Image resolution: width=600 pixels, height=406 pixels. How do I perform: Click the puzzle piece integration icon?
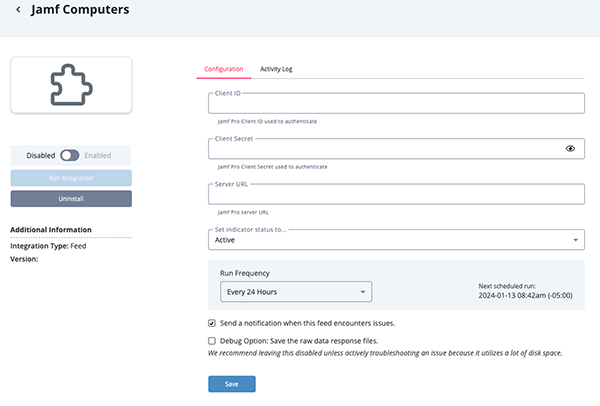point(70,85)
